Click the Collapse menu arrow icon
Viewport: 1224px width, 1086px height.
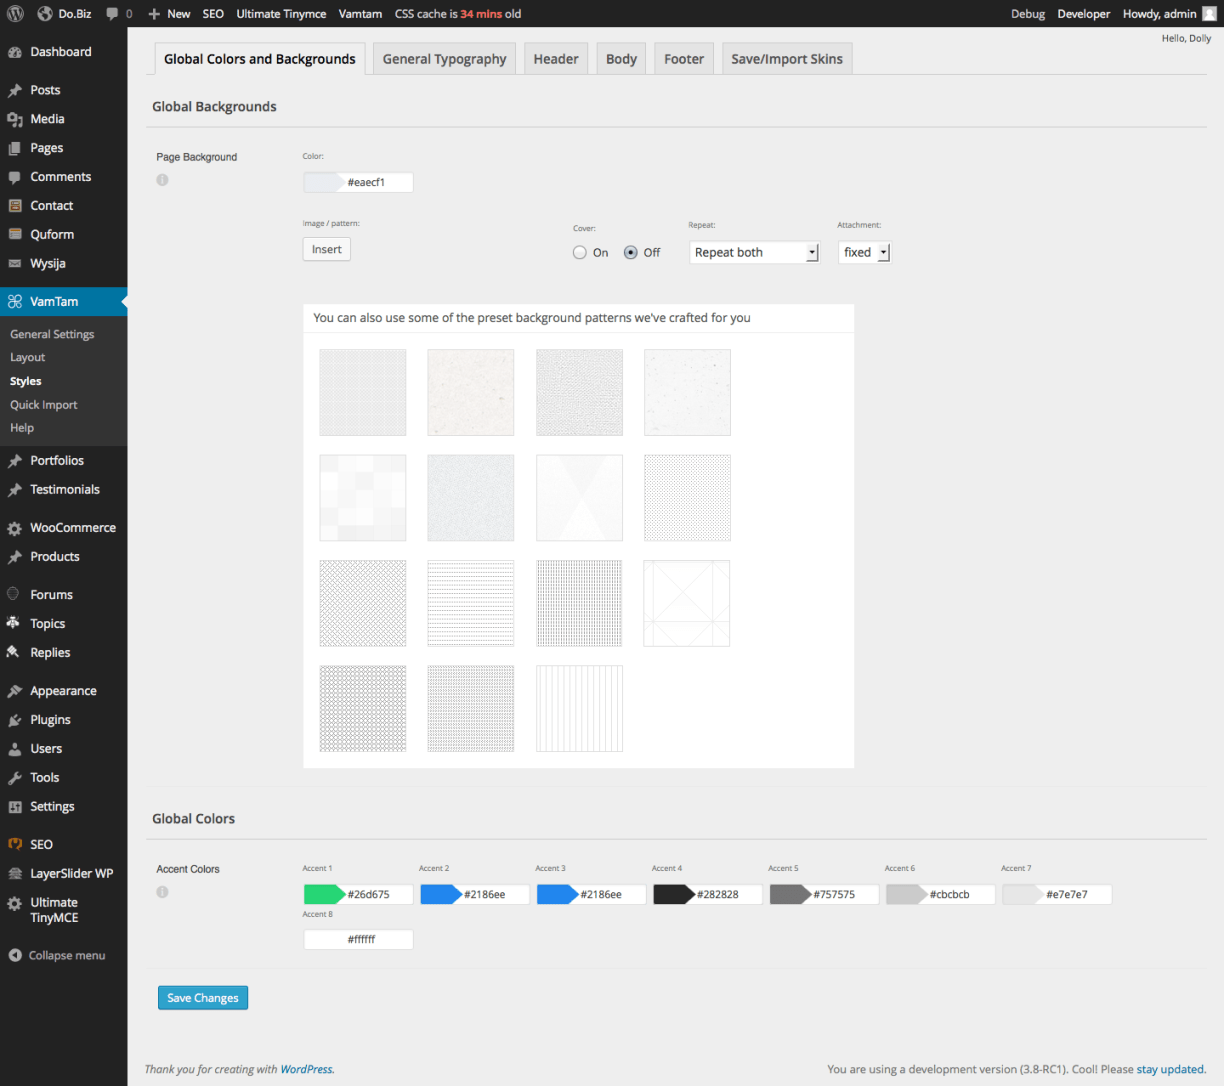point(15,955)
